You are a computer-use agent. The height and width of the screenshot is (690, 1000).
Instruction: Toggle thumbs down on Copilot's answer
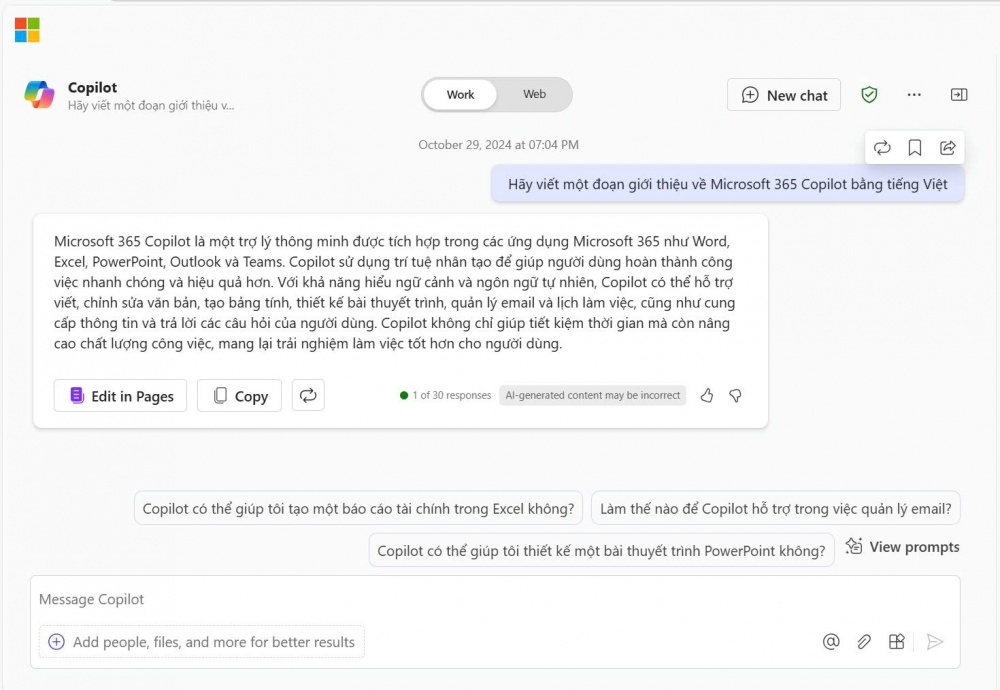coord(735,396)
